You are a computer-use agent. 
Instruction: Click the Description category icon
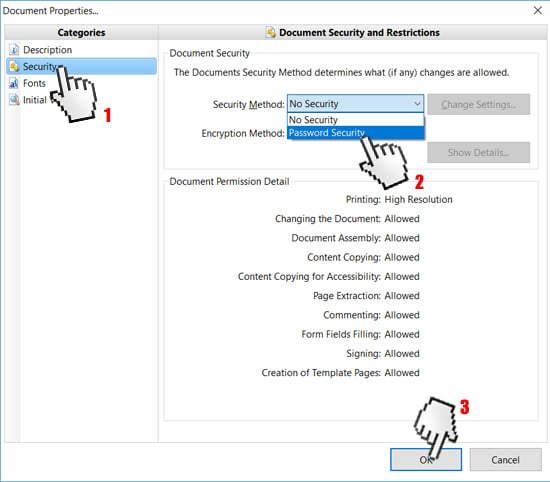(14, 50)
